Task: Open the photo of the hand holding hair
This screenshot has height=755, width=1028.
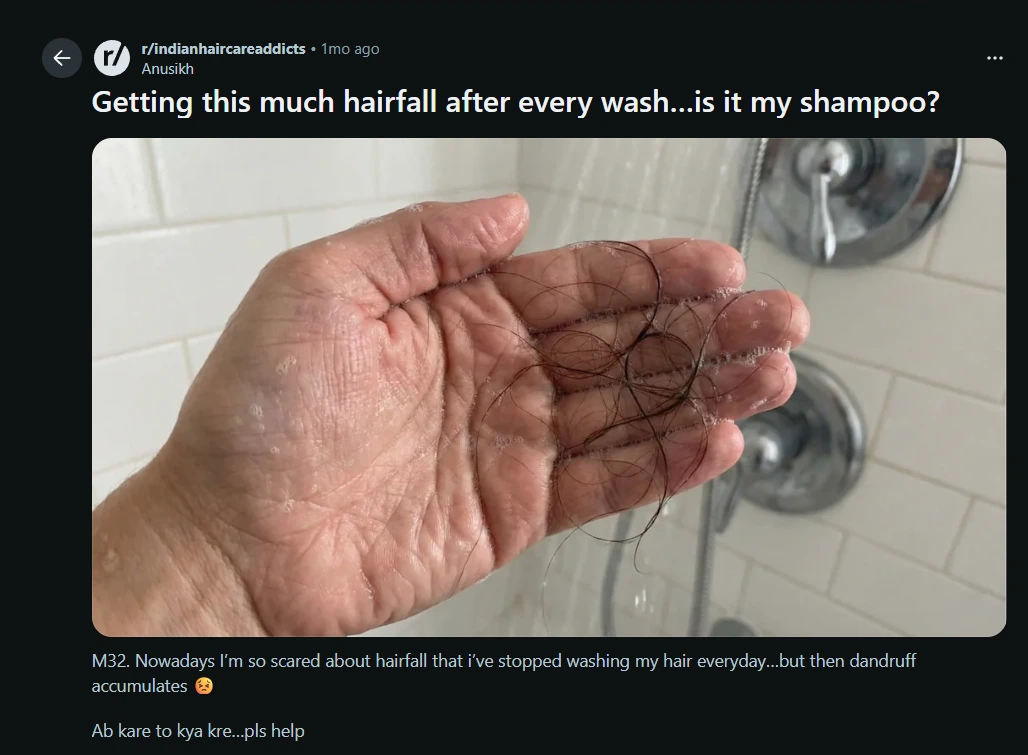Action: [x=549, y=387]
